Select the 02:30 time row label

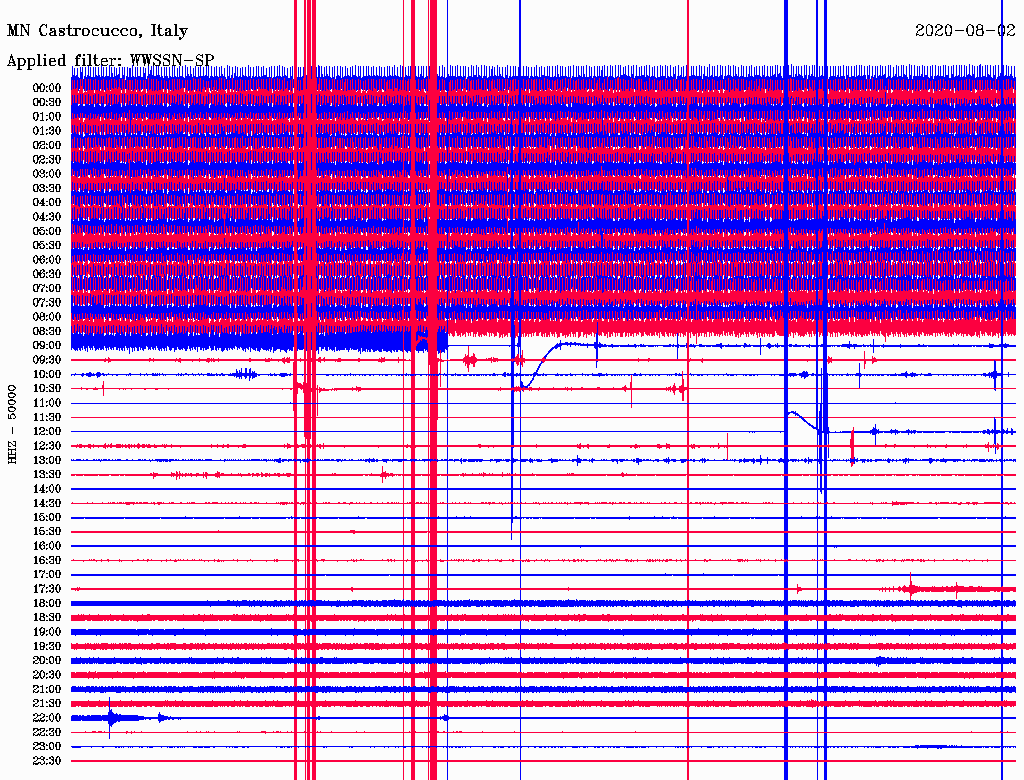47,159
